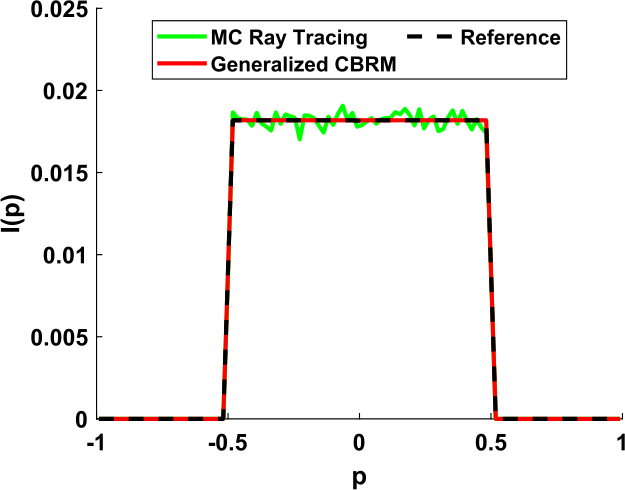
Task: Click the y-axis tick value 0.015
Action: (59, 173)
